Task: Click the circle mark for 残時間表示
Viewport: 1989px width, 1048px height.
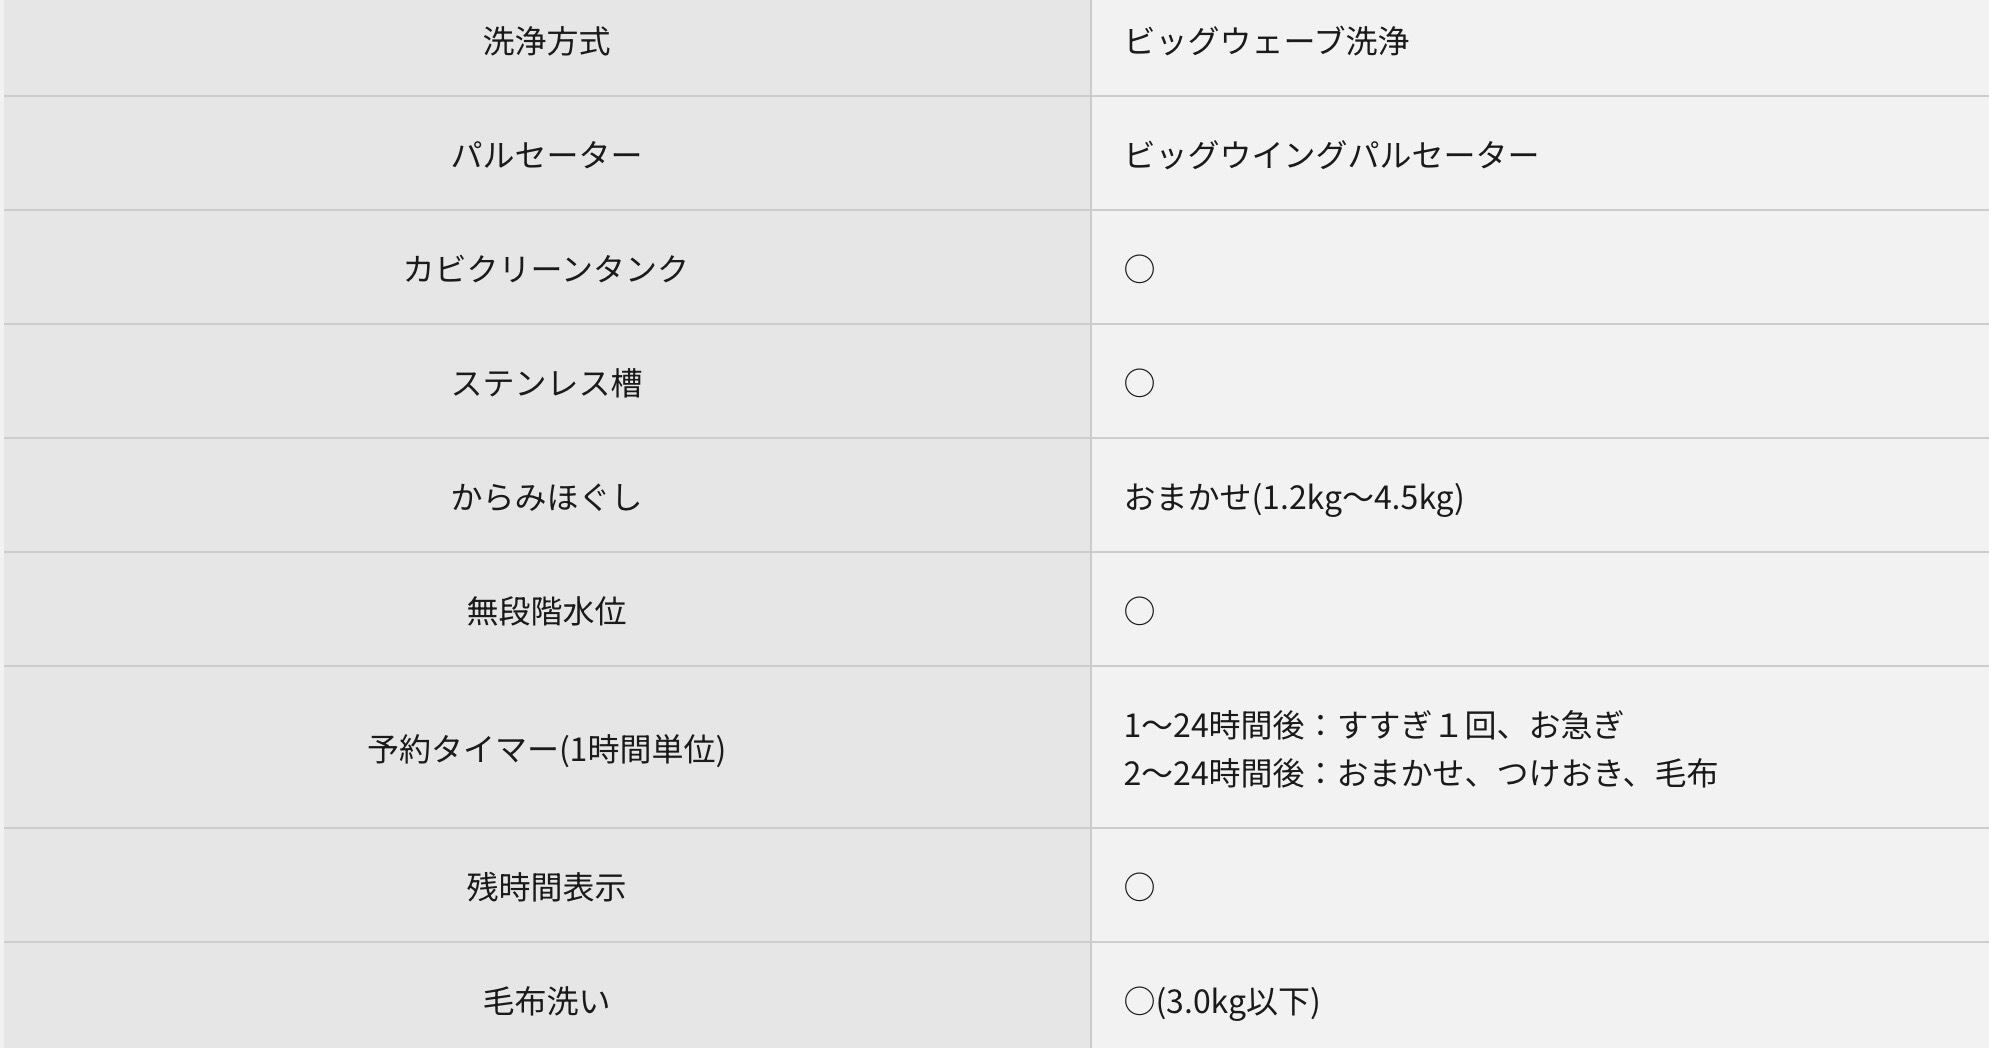Action: click(1139, 887)
